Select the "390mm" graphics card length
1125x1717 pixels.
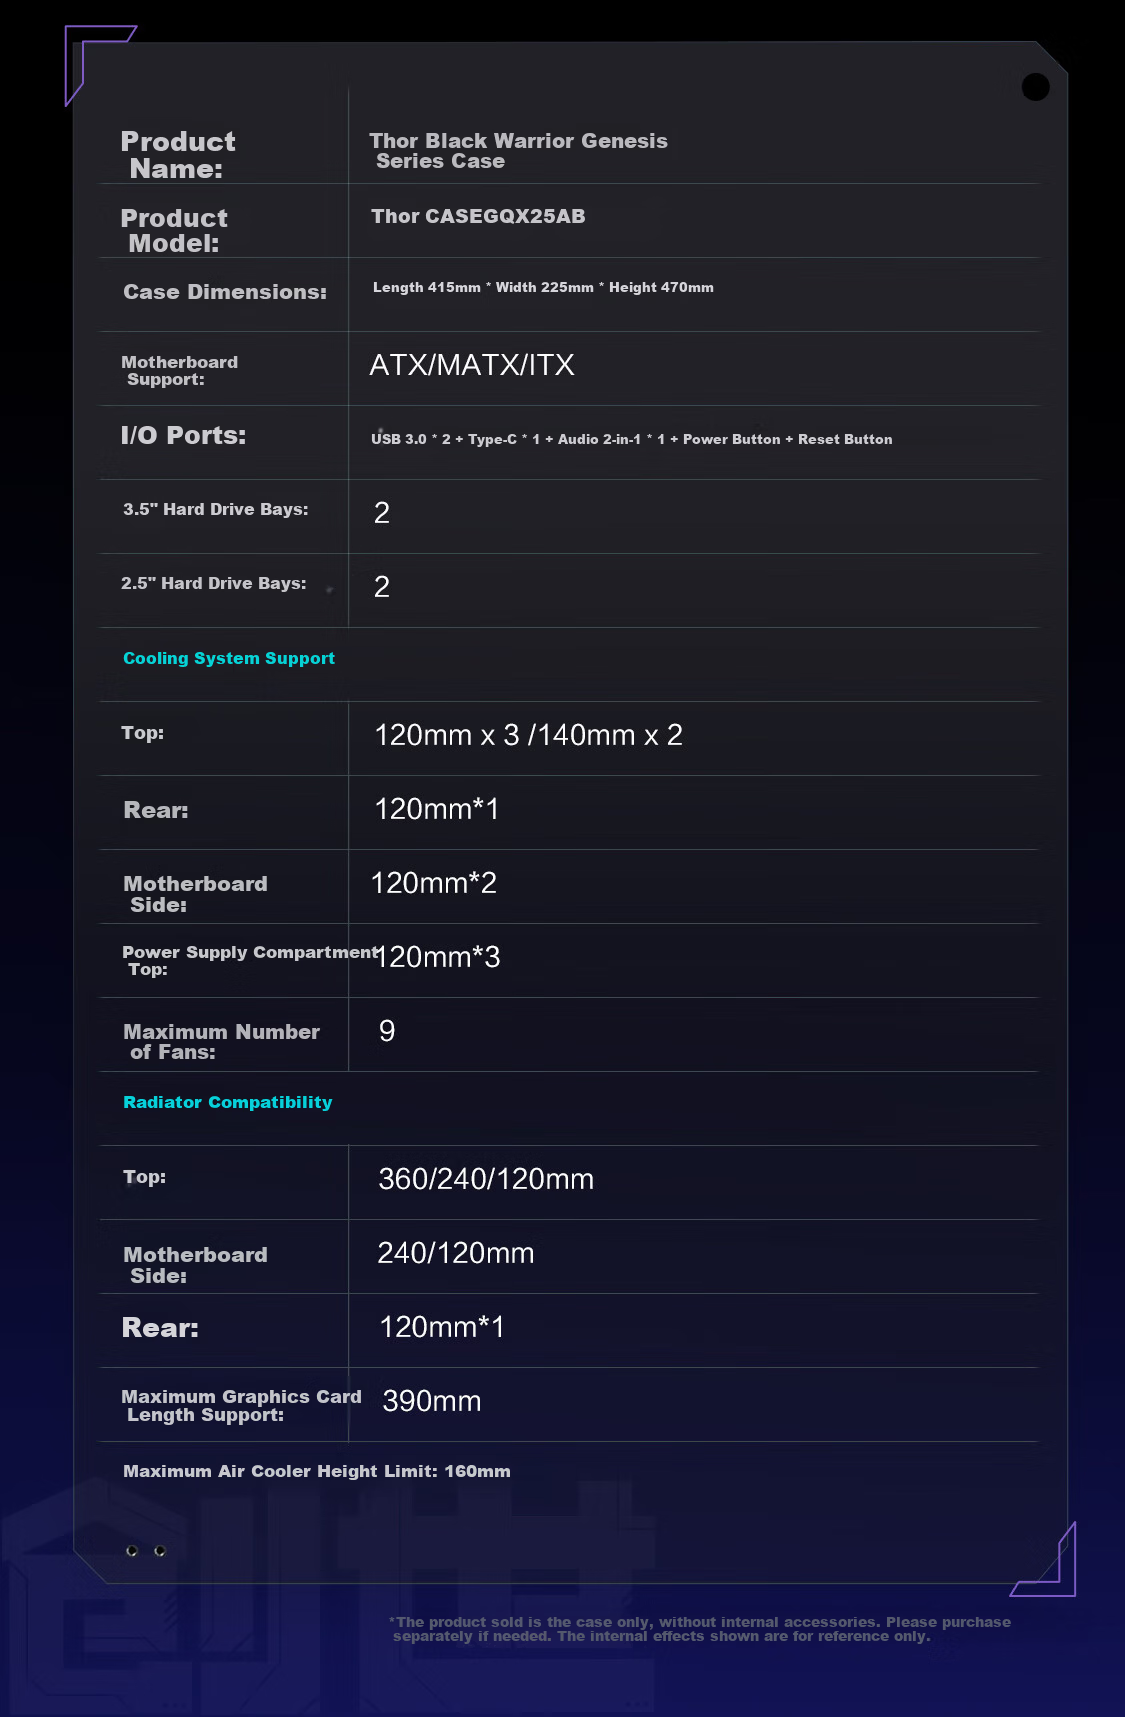tap(431, 1401)
